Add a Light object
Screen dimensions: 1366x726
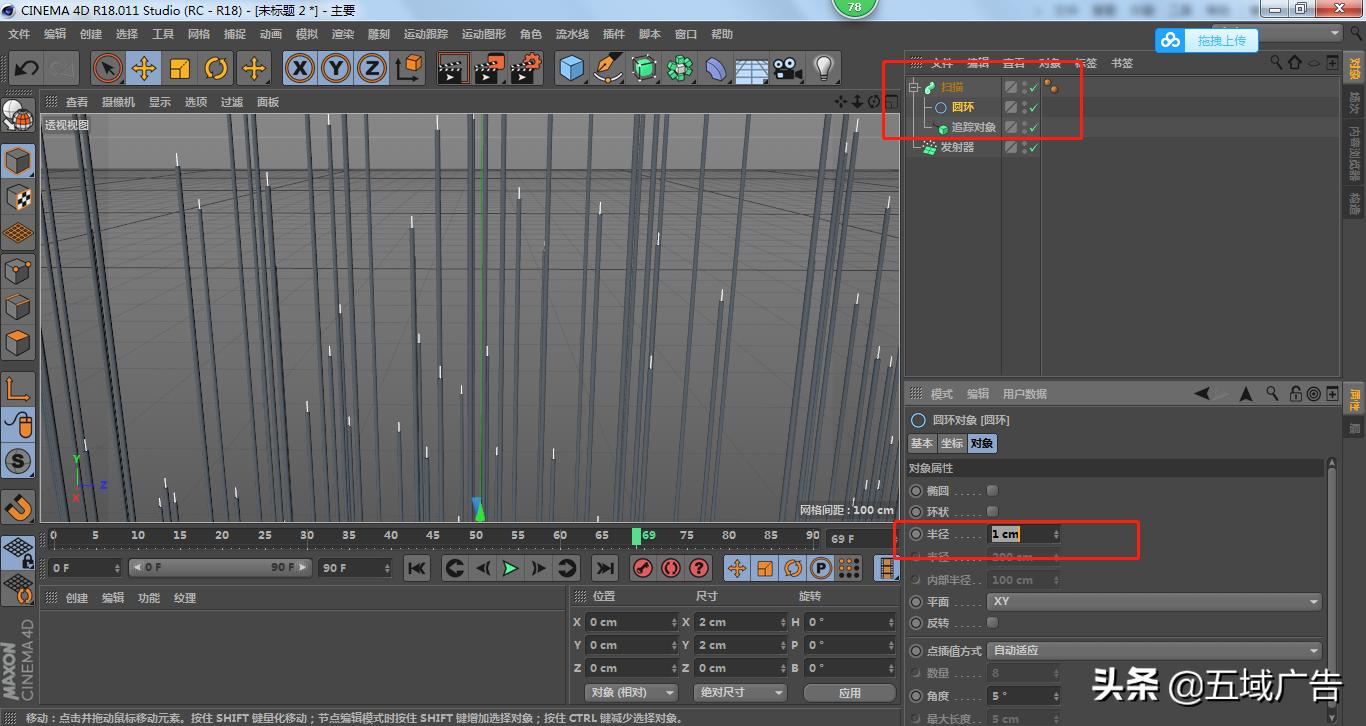click(823, 69)
